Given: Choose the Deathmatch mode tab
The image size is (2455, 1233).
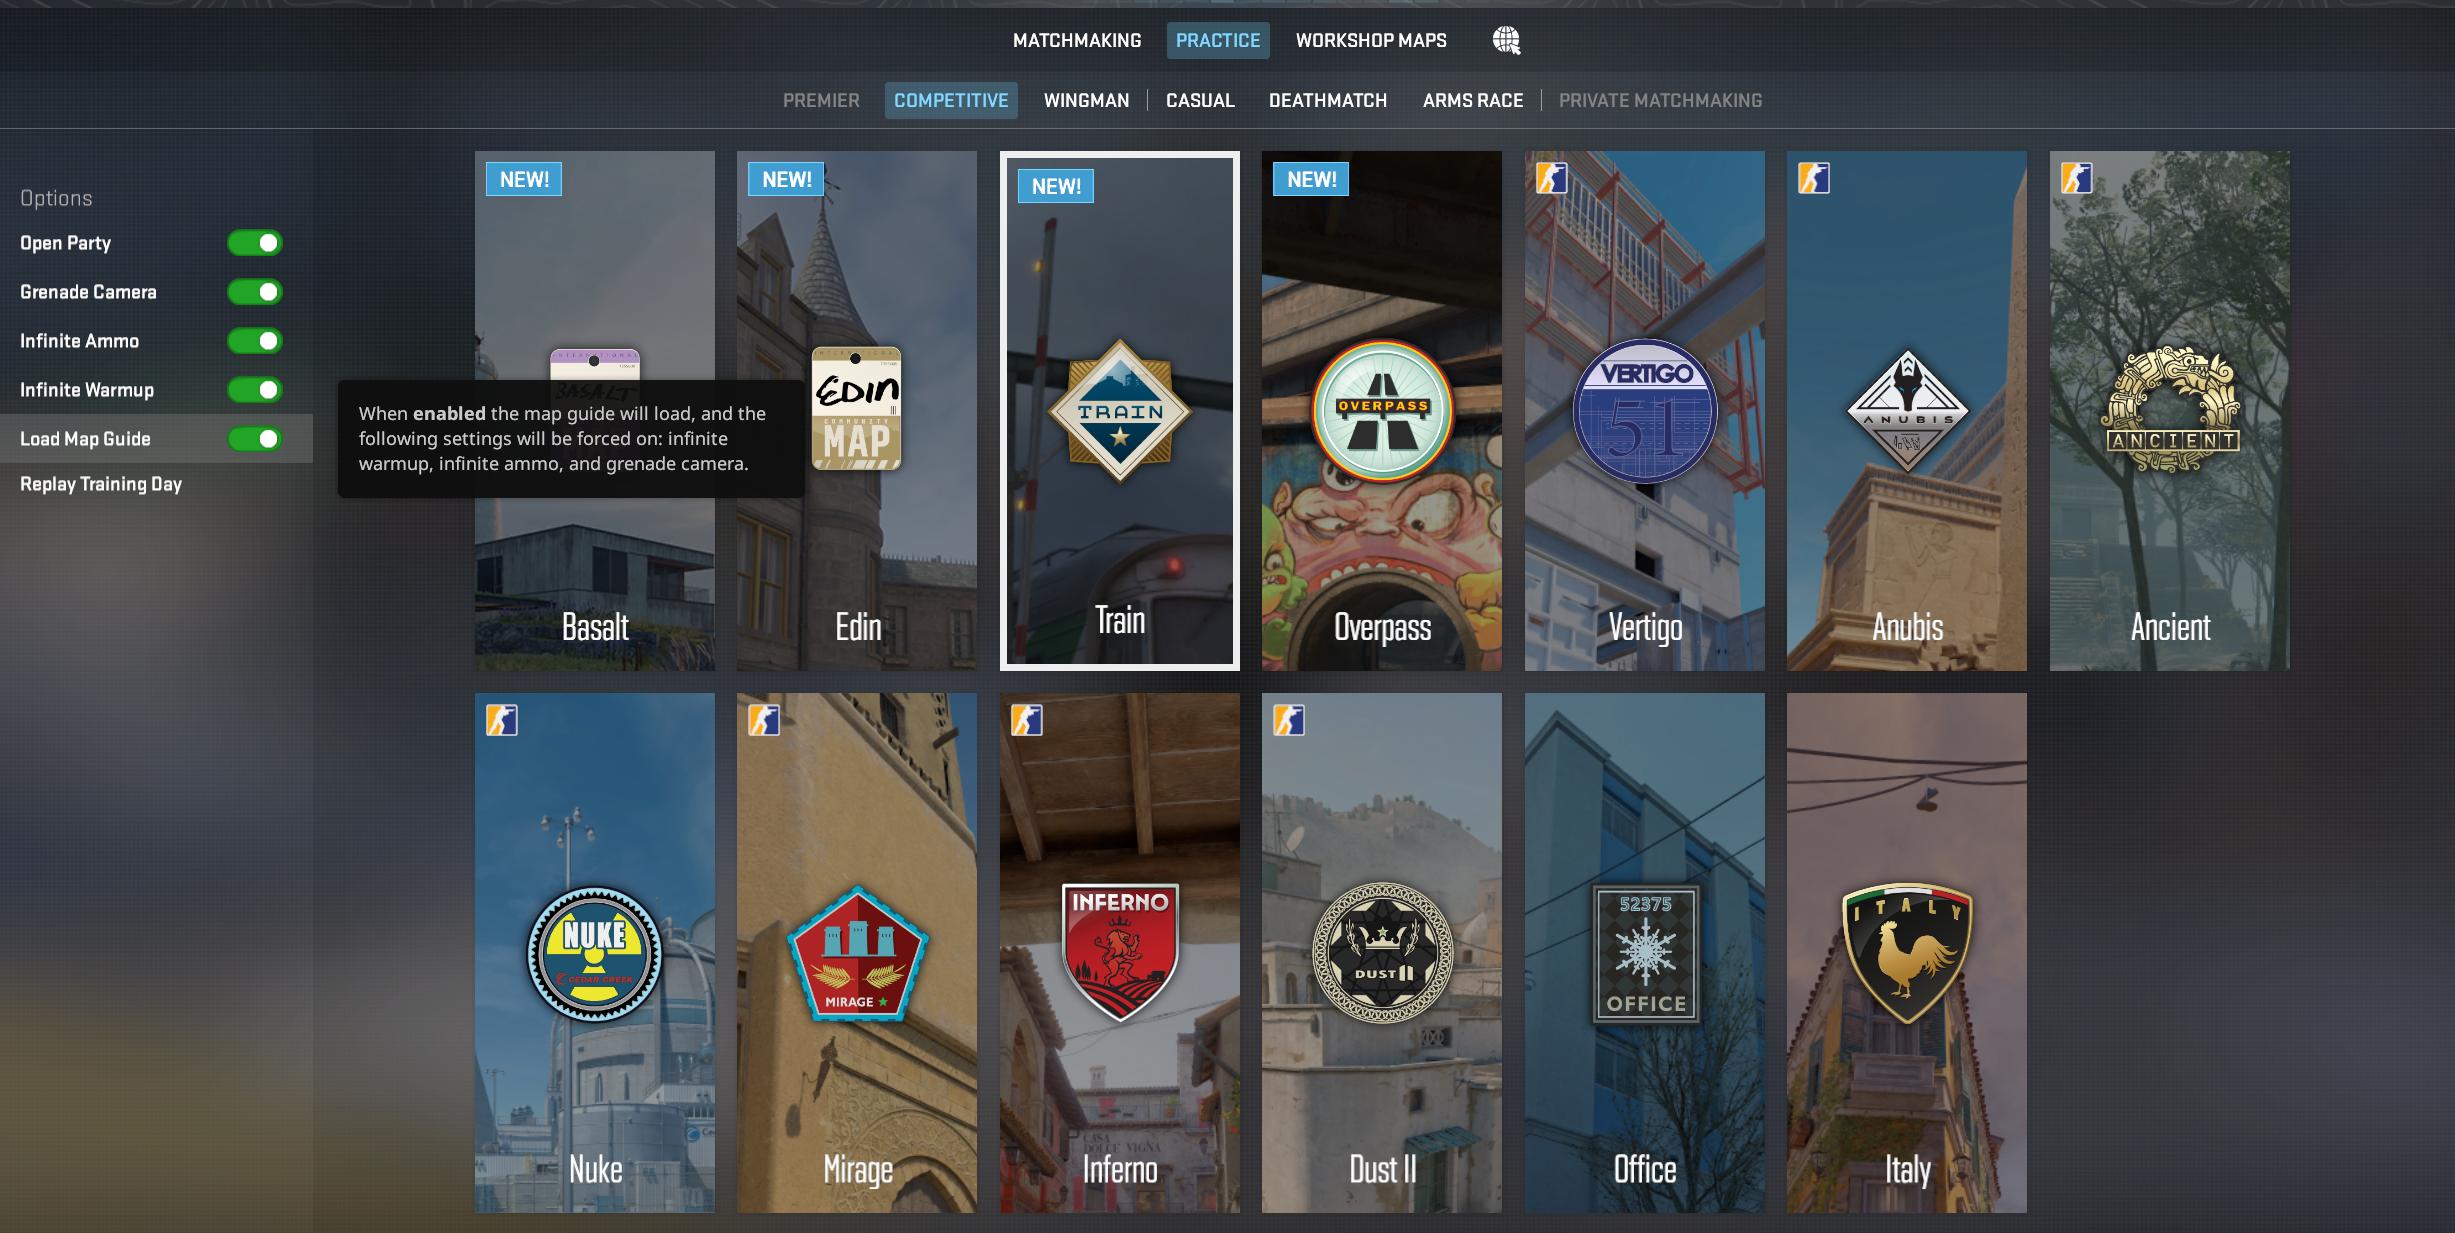Looking at the screenshot, I should [x=1327, y=101].
